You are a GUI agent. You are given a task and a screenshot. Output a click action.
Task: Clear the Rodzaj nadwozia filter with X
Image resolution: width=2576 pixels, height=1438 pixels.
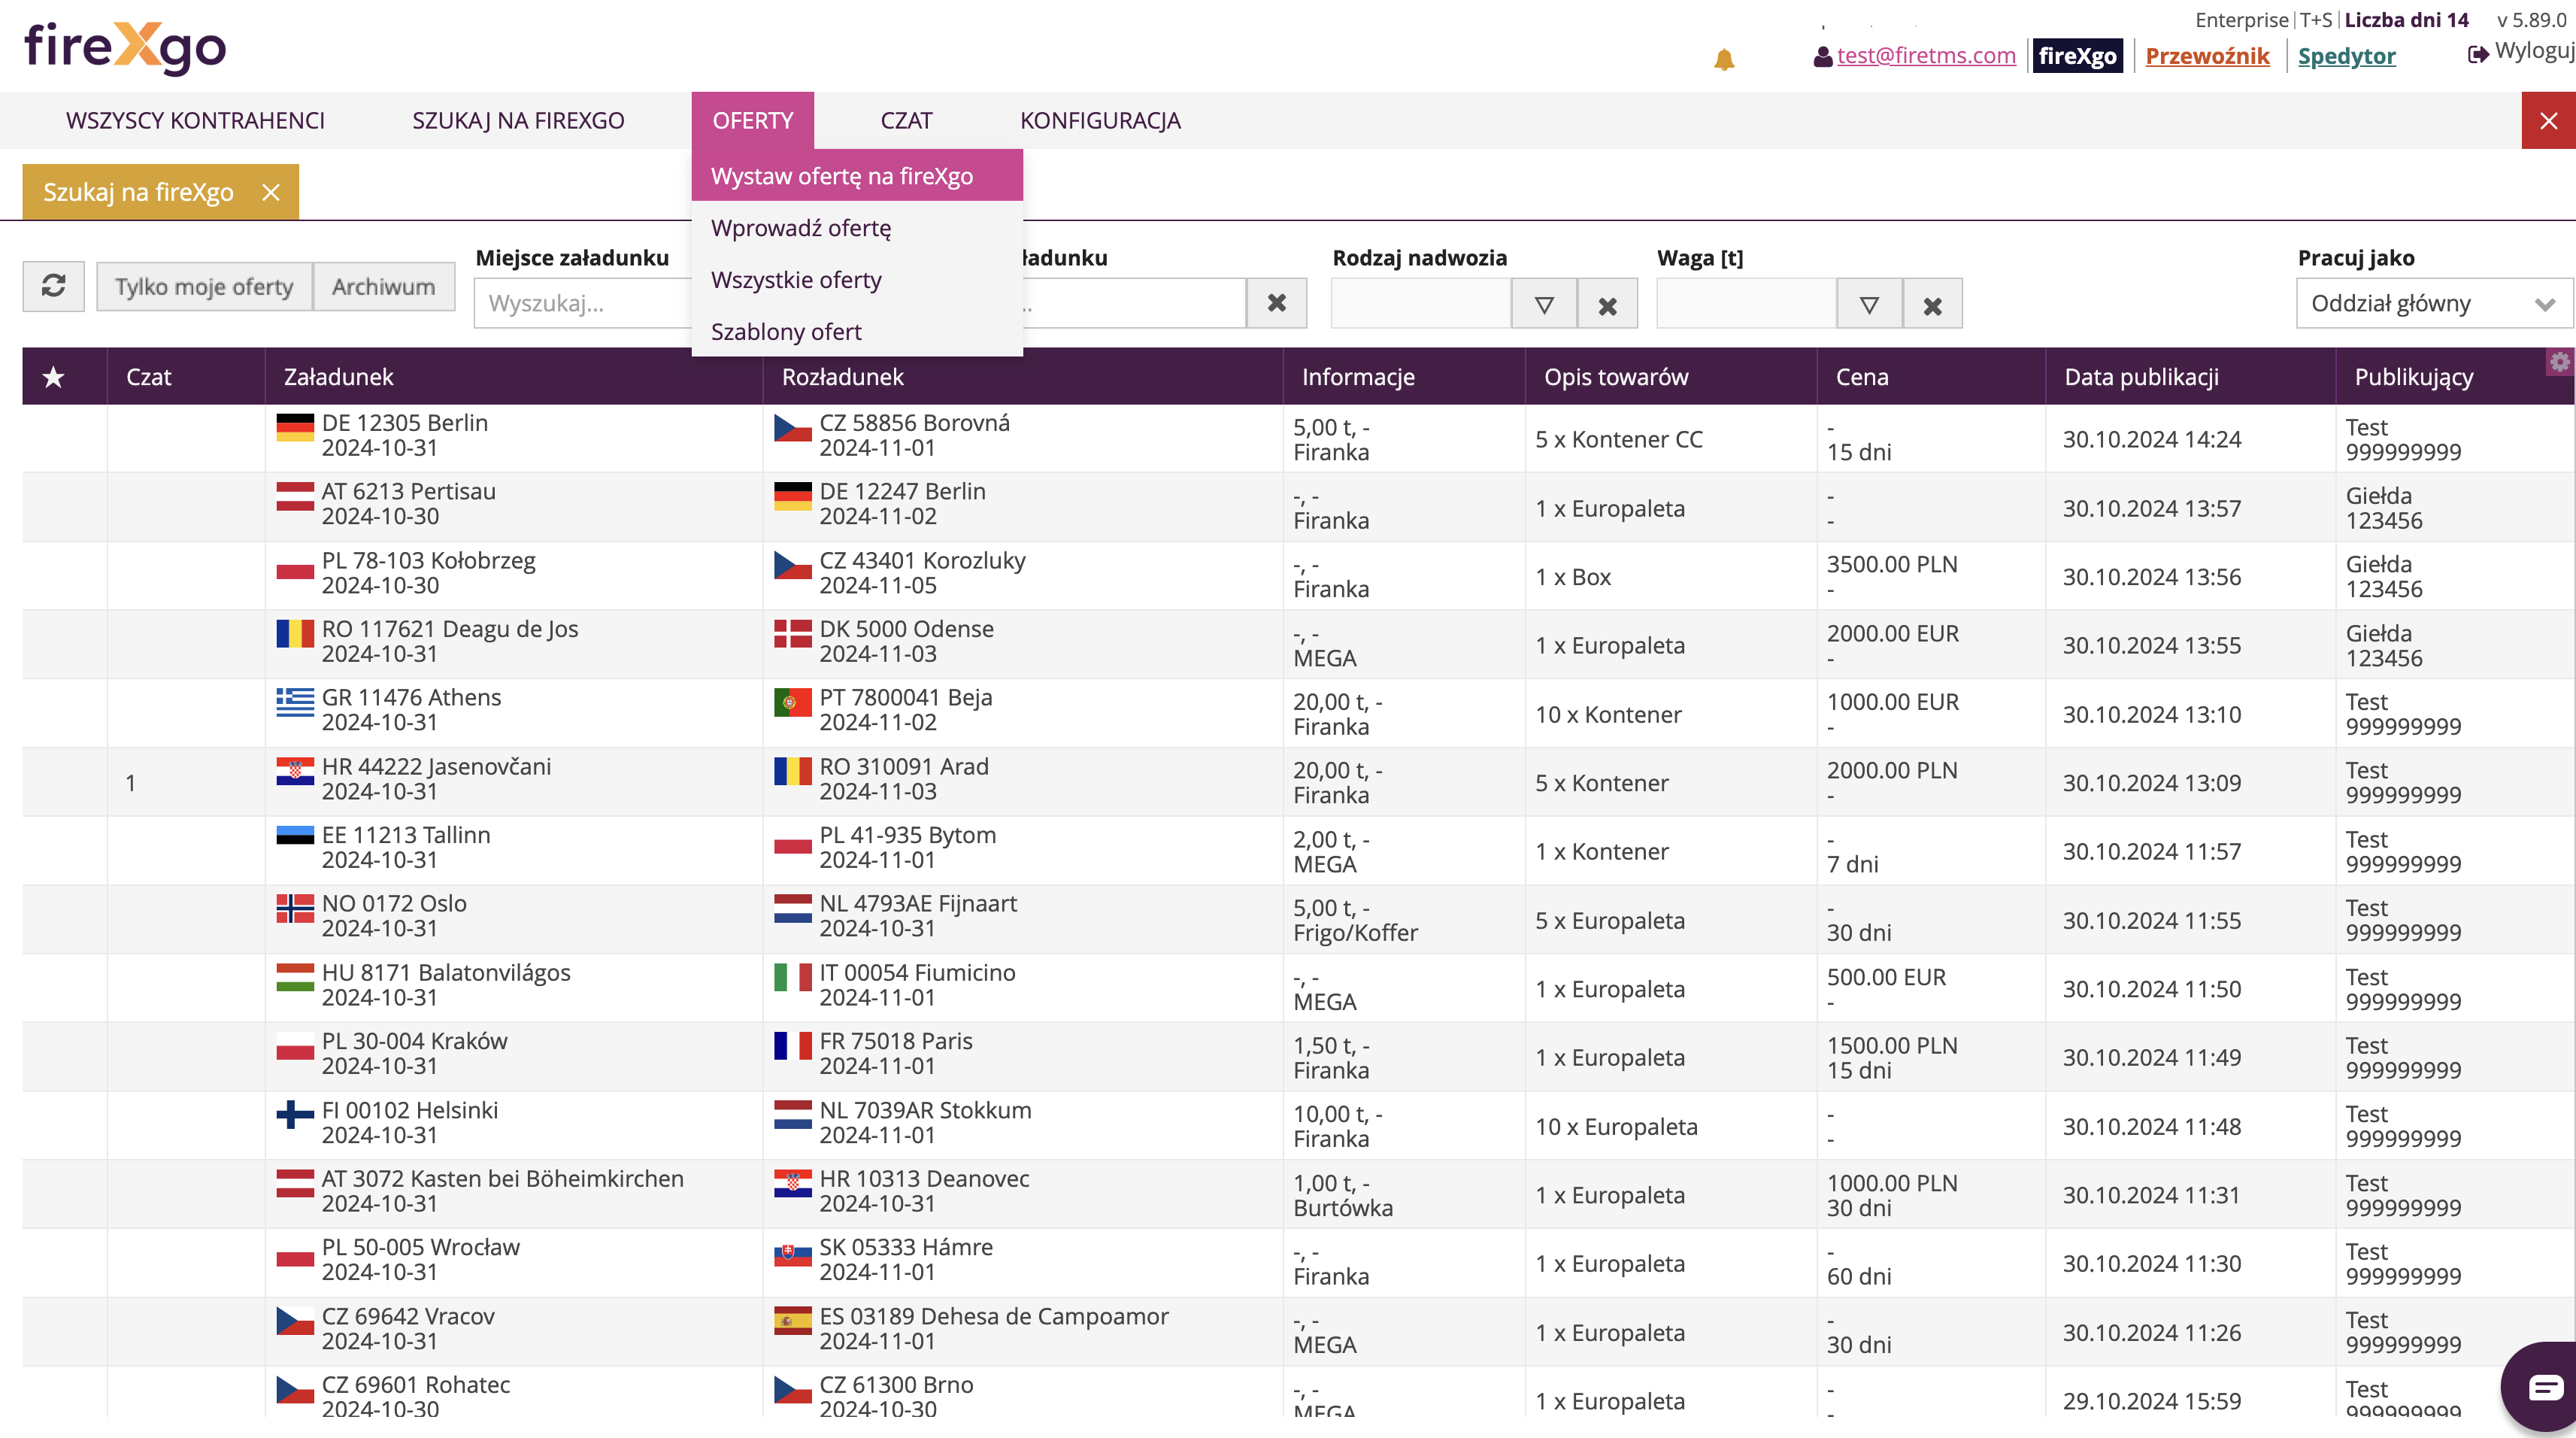point(1607,304)
